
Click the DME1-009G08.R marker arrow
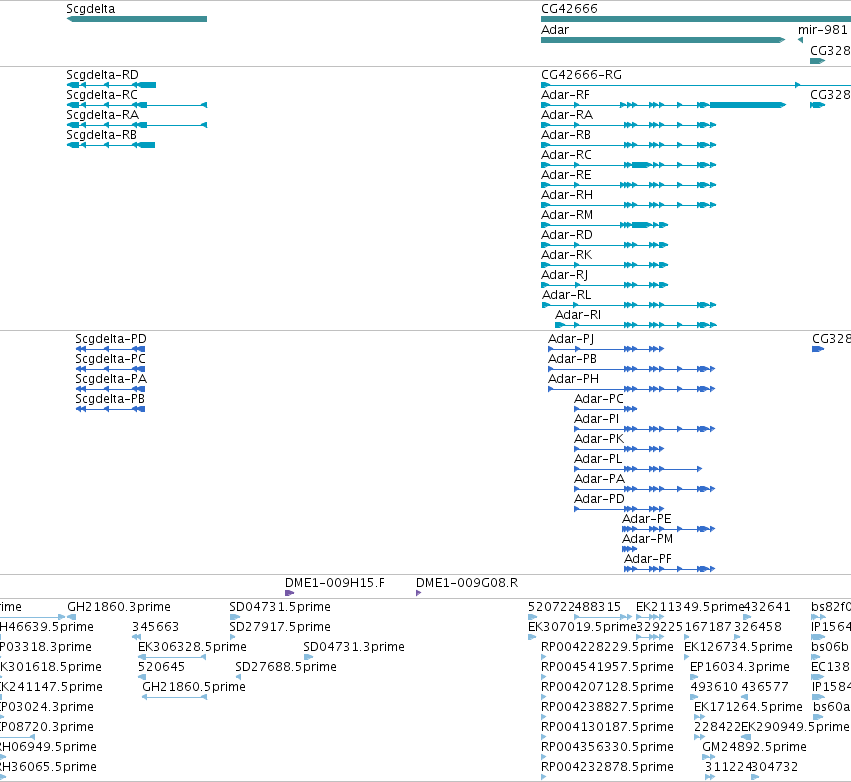418,593
